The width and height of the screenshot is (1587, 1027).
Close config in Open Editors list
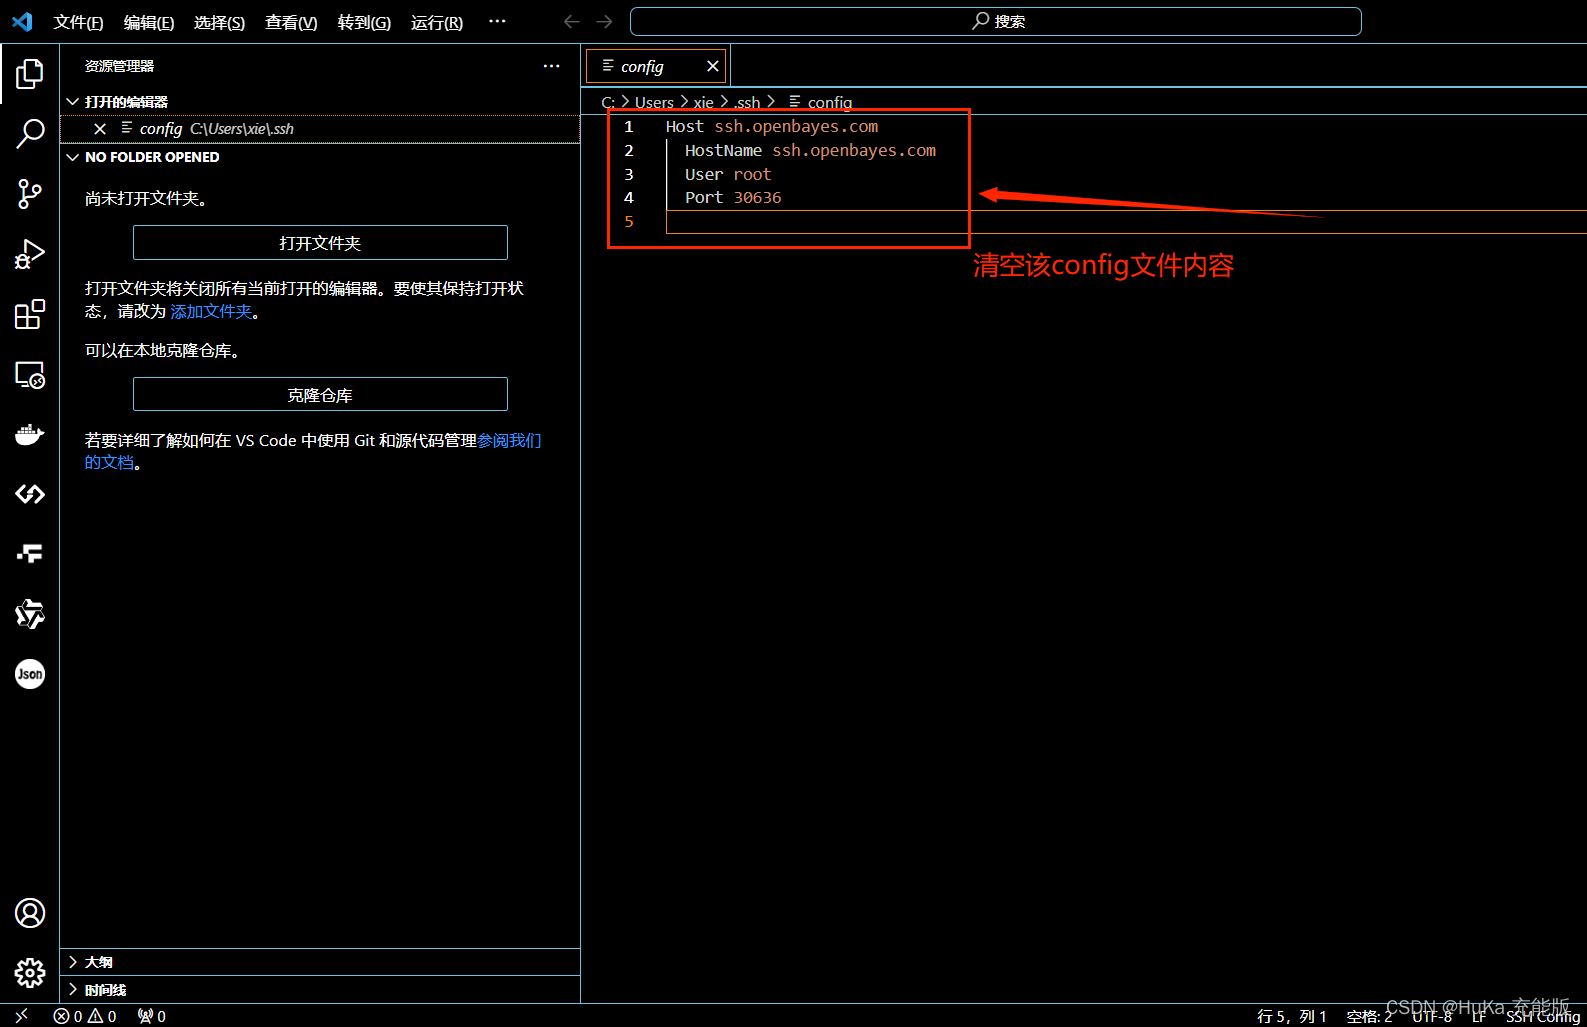coord(100,129)
